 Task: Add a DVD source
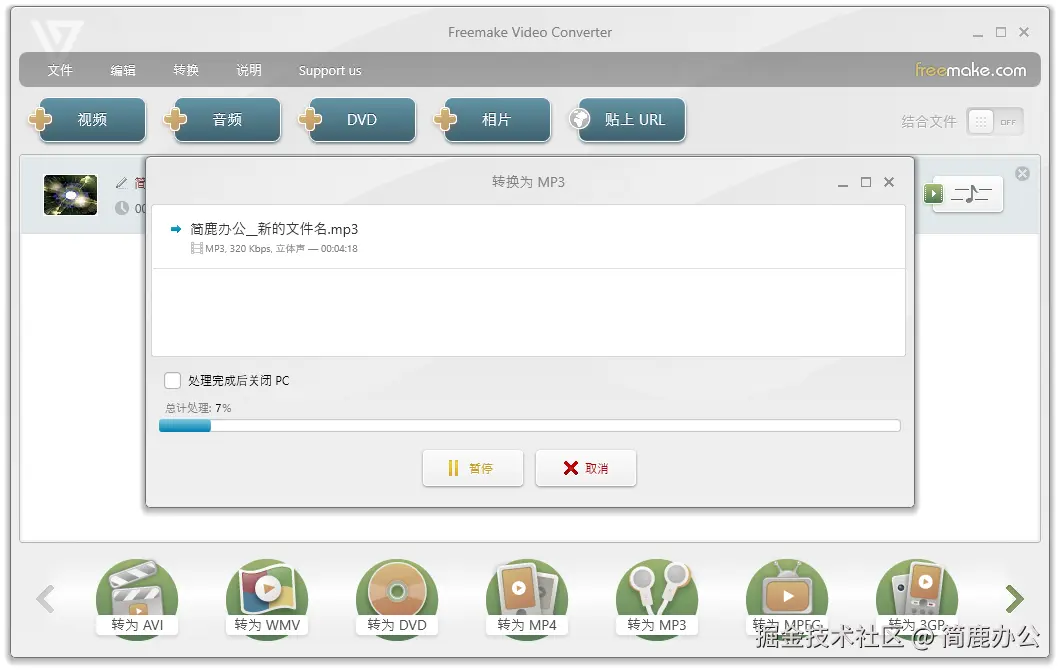[x=357, y=120]
